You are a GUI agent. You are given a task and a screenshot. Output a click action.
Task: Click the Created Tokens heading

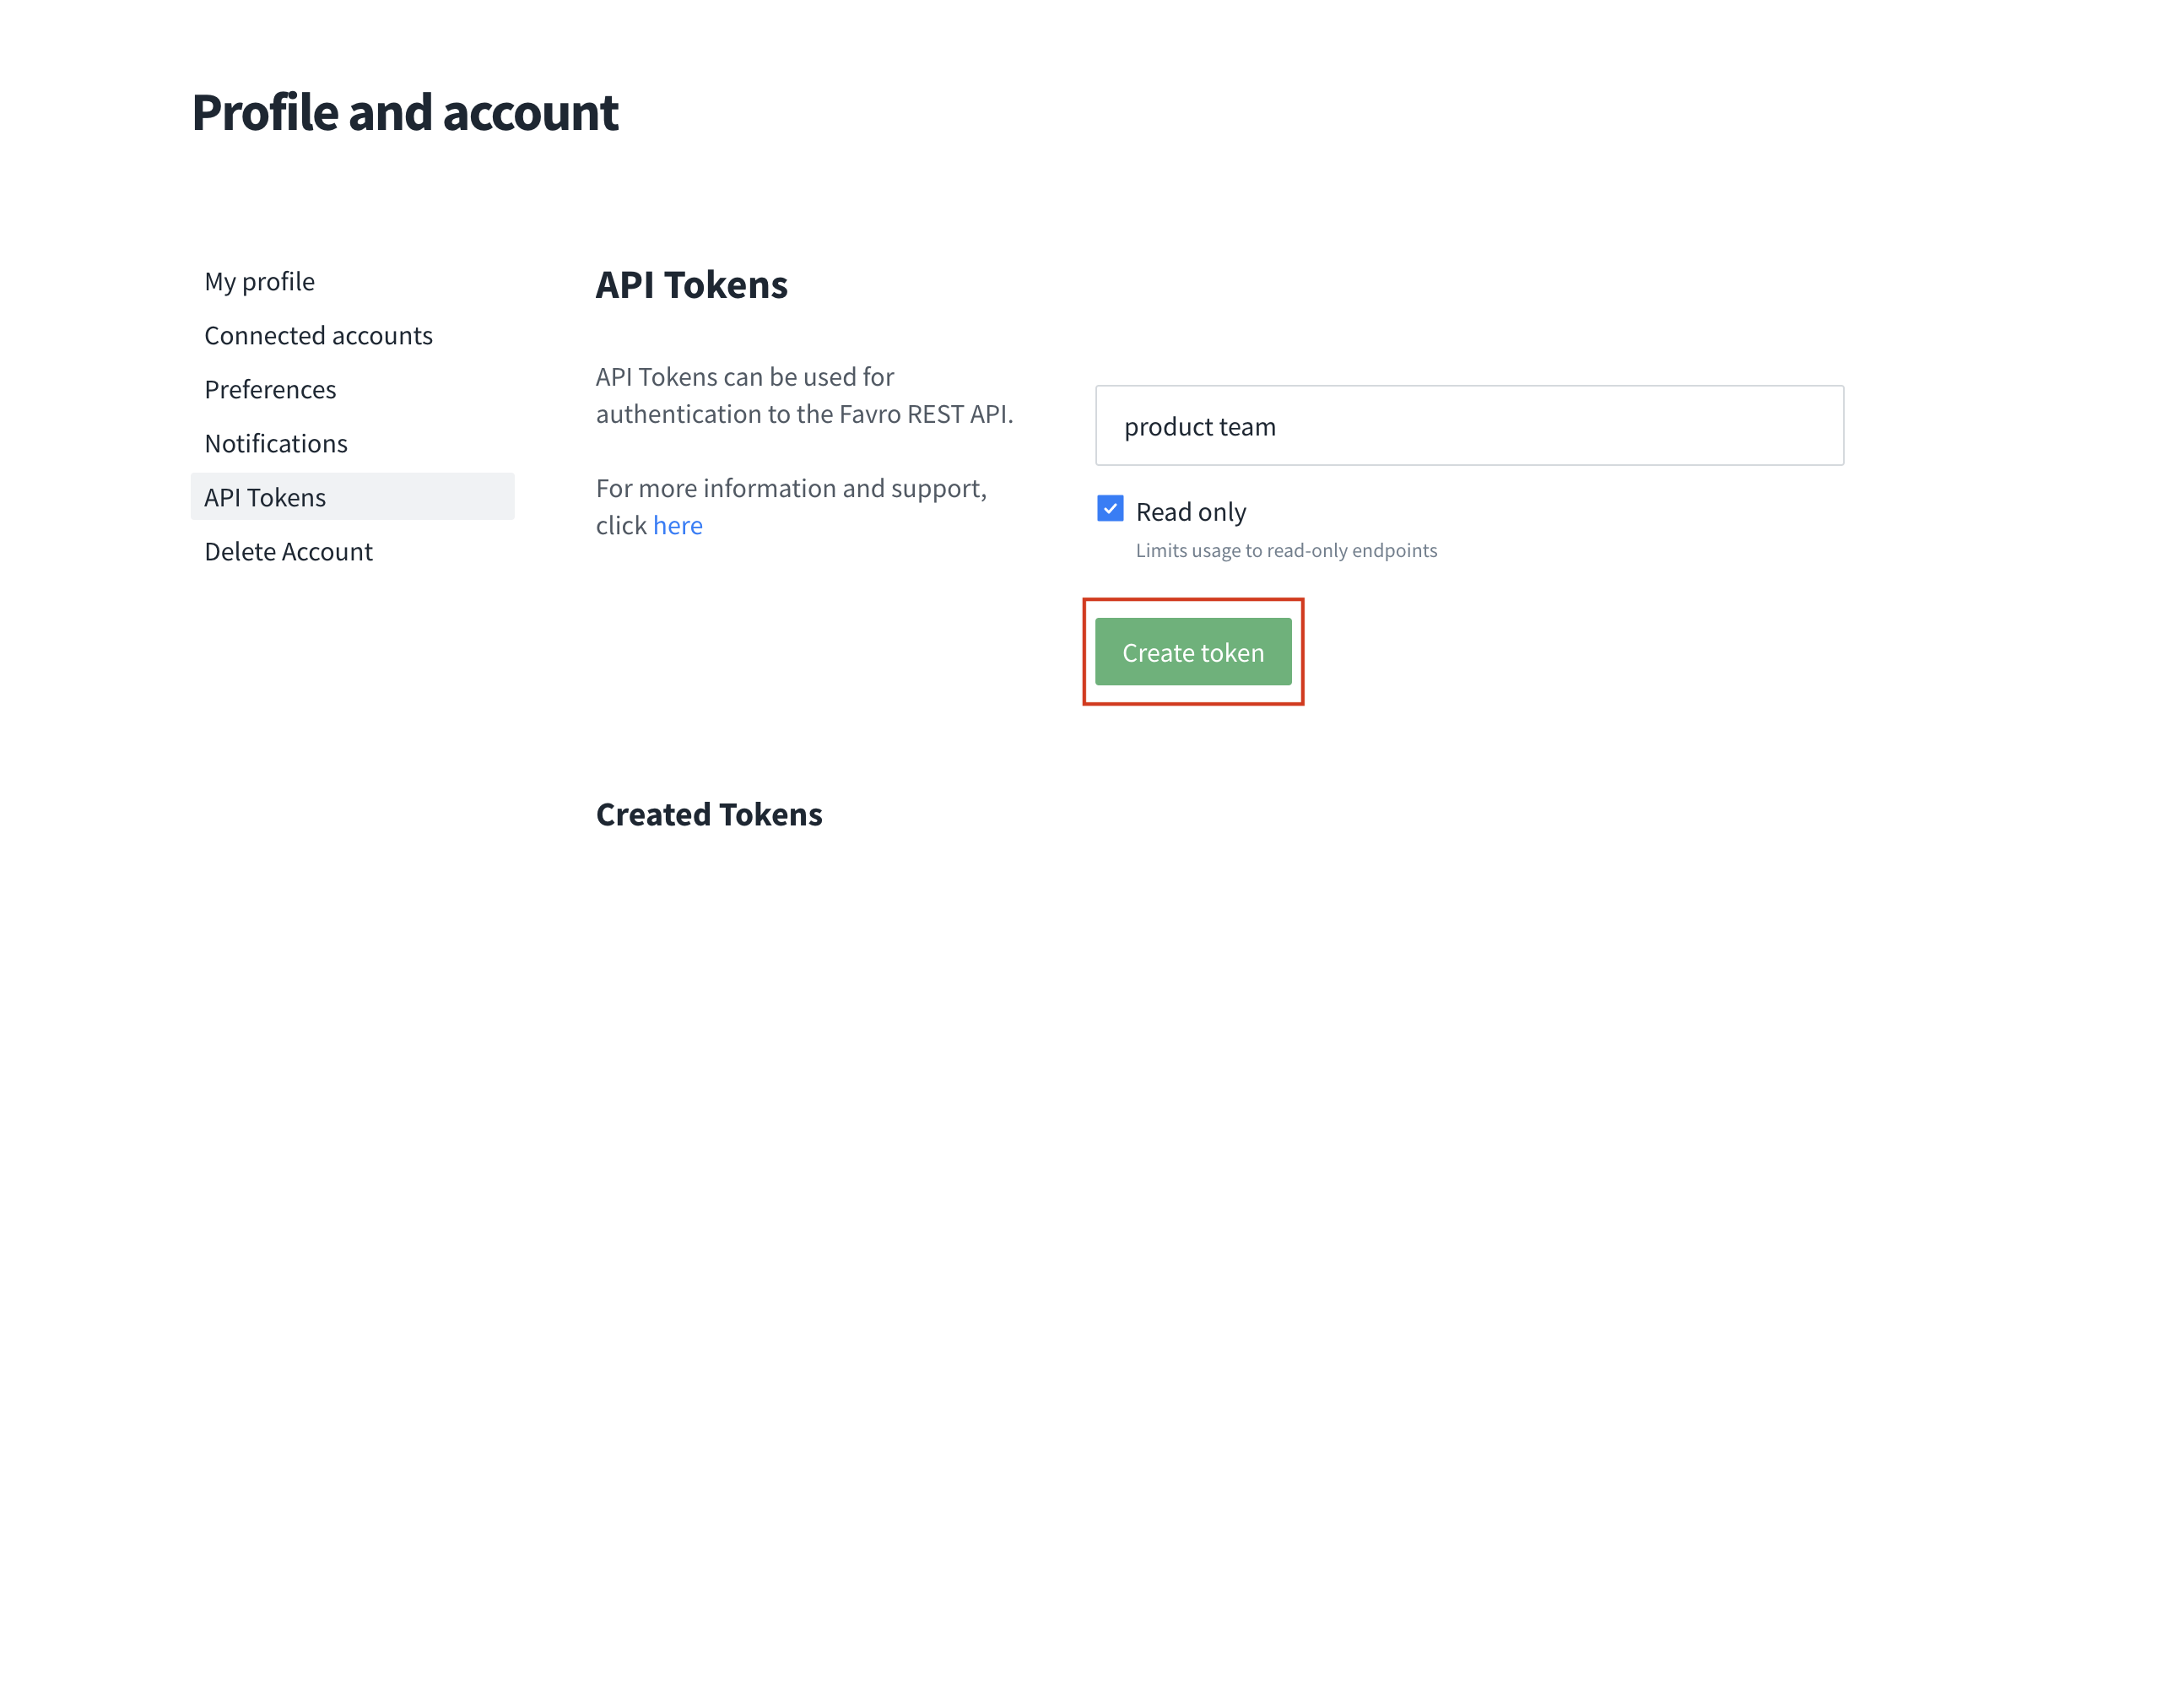tap(709, 815)
